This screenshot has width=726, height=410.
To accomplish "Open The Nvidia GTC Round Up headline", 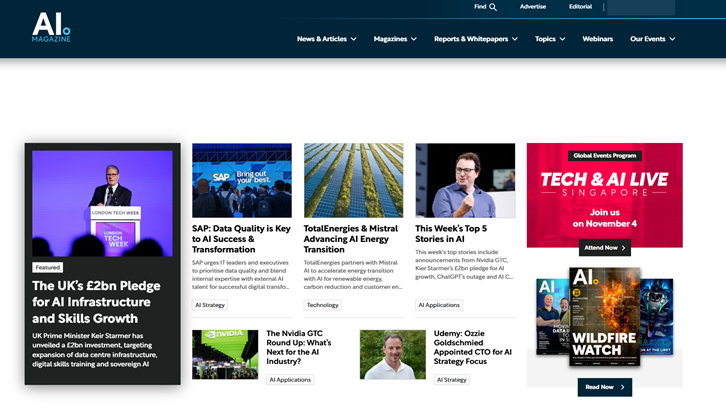I will [x=299, y=347].
